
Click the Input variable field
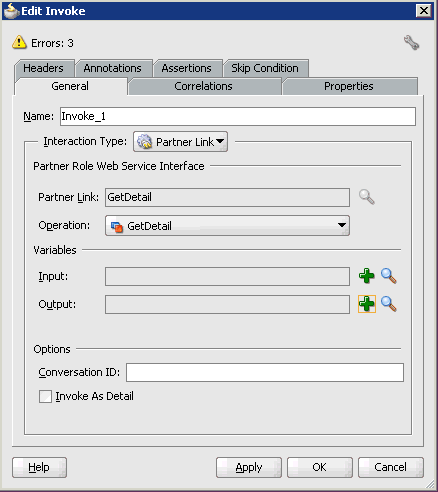coord(227,276)
